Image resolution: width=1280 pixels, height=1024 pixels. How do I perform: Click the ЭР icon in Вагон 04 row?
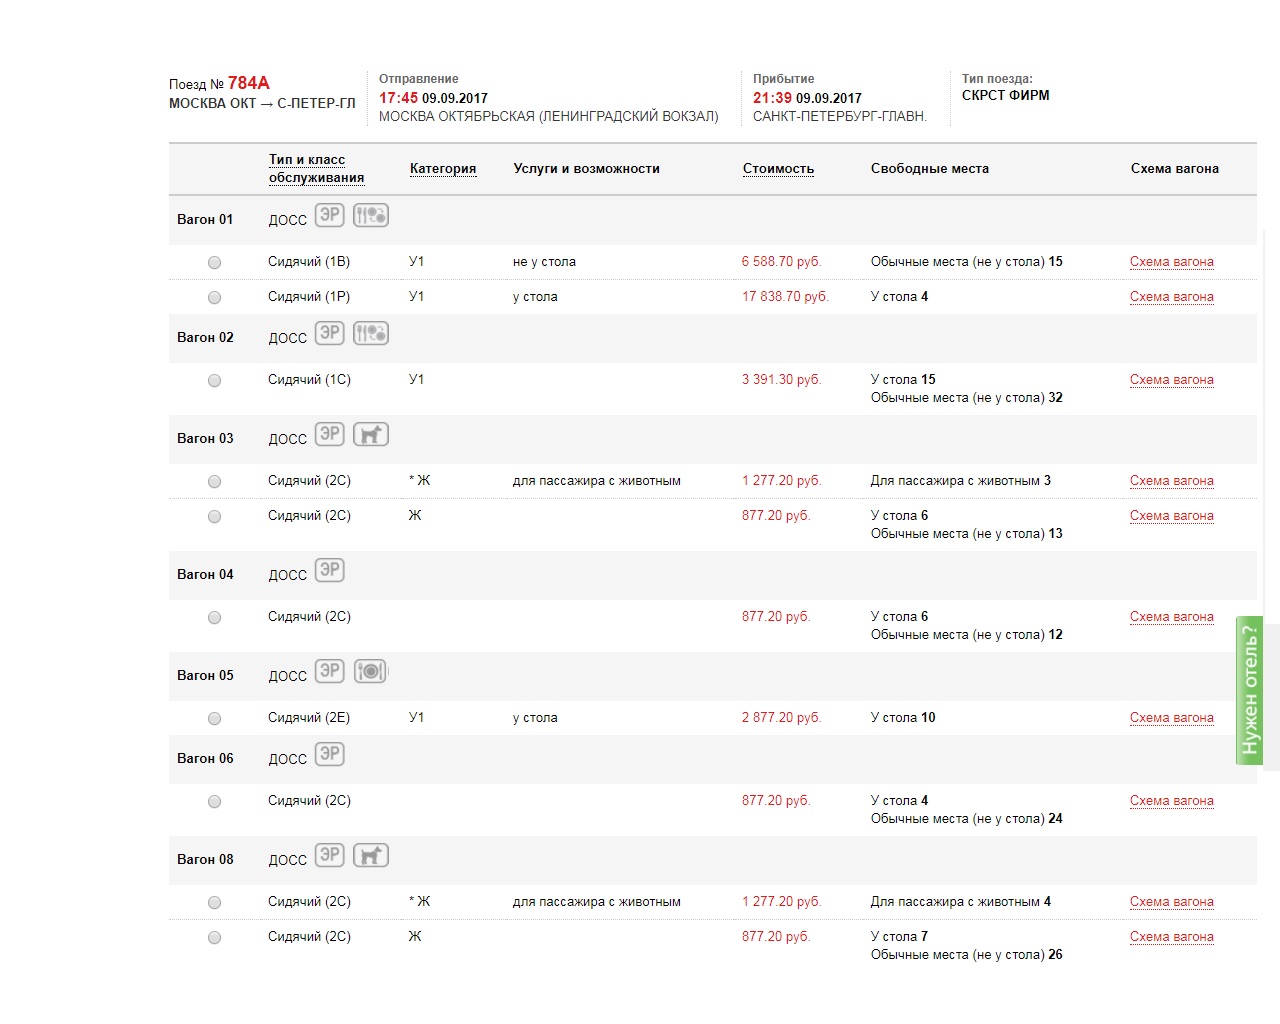click(x=330, y=570)
